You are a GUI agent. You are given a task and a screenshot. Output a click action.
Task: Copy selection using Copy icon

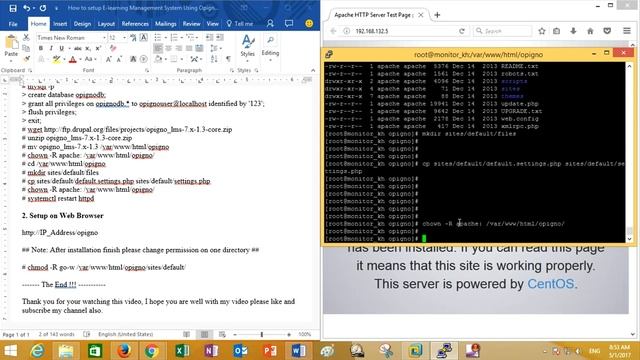27,48
